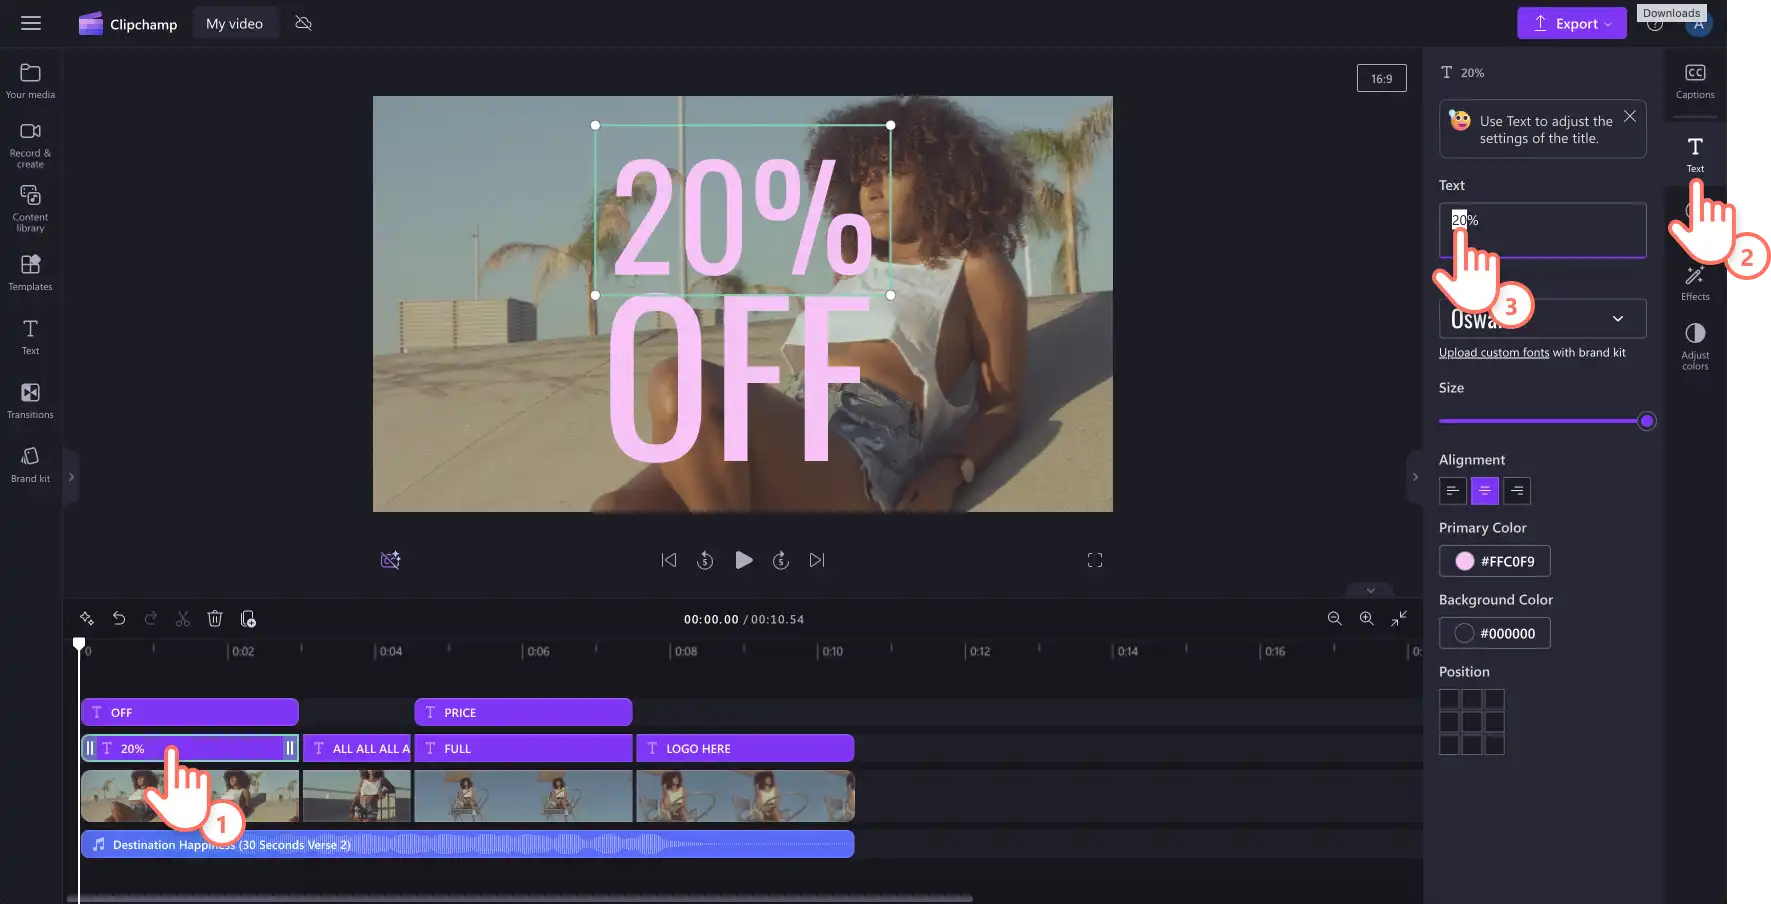This screenshot has height=904, width=1771.
Task: Select left text alignment
Action: coord(1453,491)
